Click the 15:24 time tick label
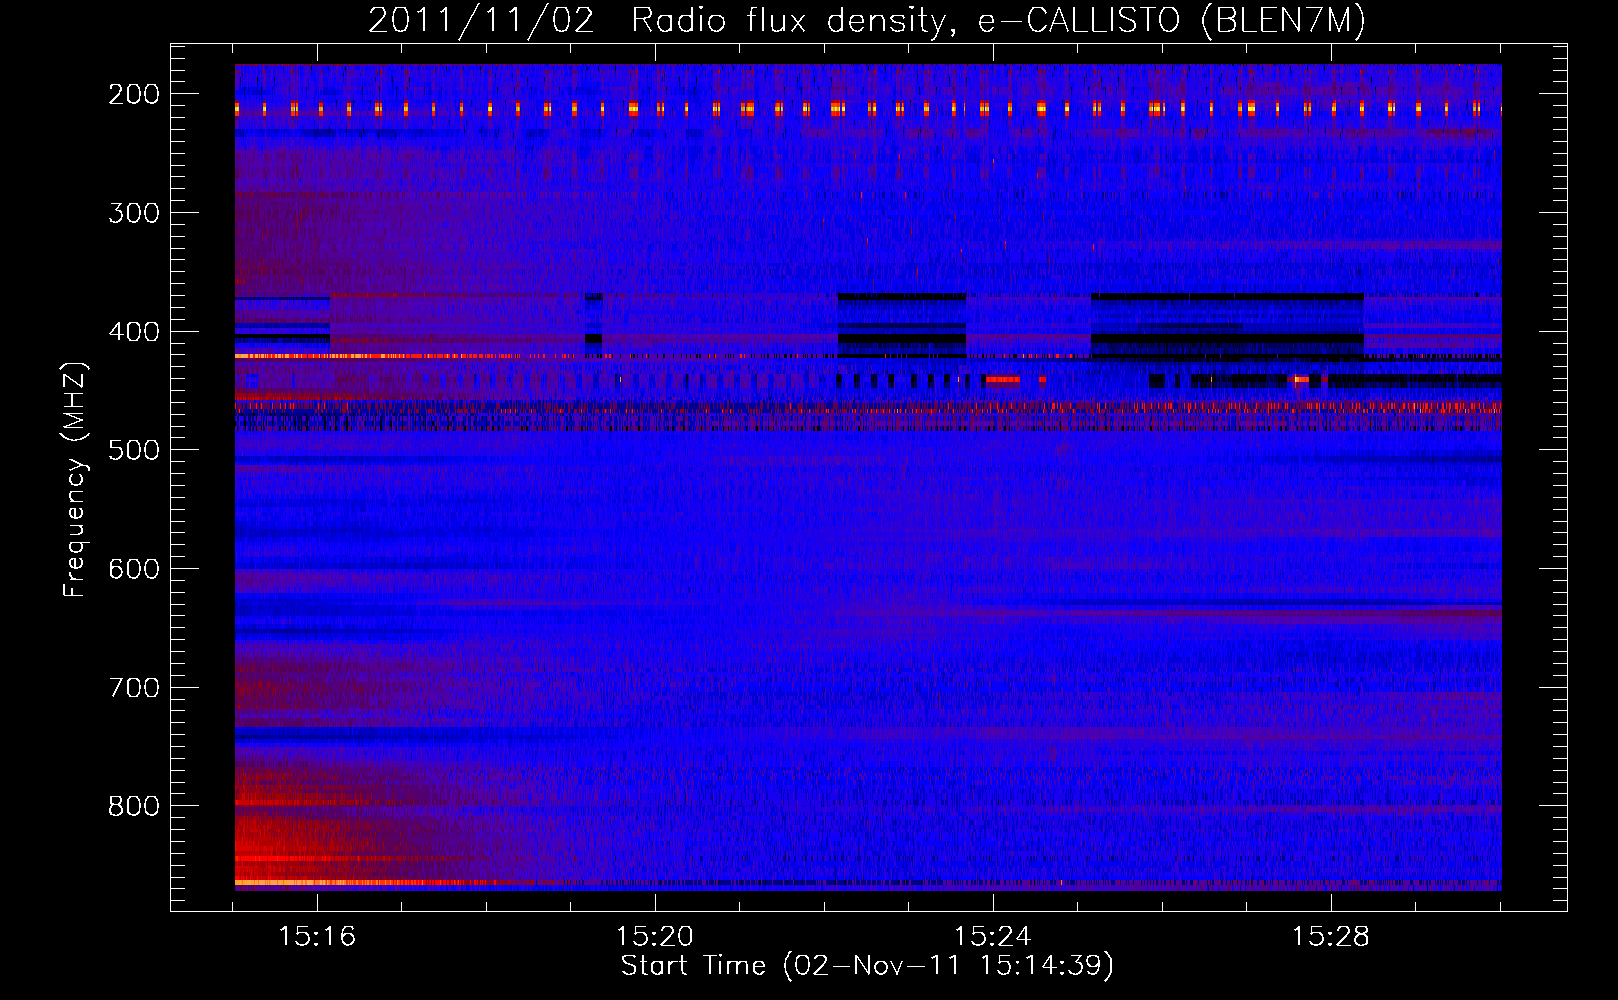 (993, 937)
